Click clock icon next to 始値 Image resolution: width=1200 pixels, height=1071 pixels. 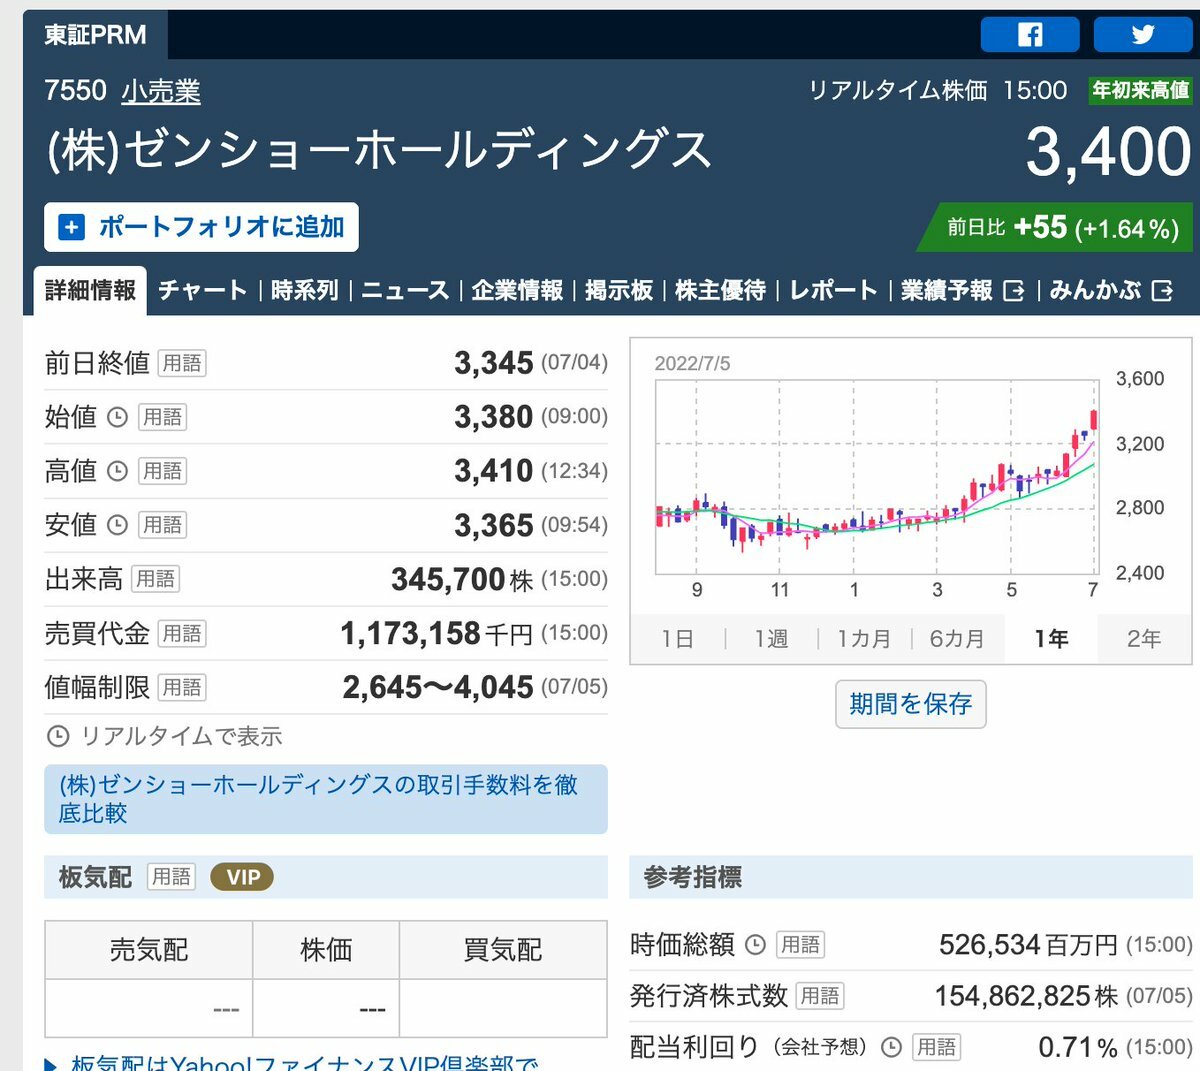(x=117, y=417)
